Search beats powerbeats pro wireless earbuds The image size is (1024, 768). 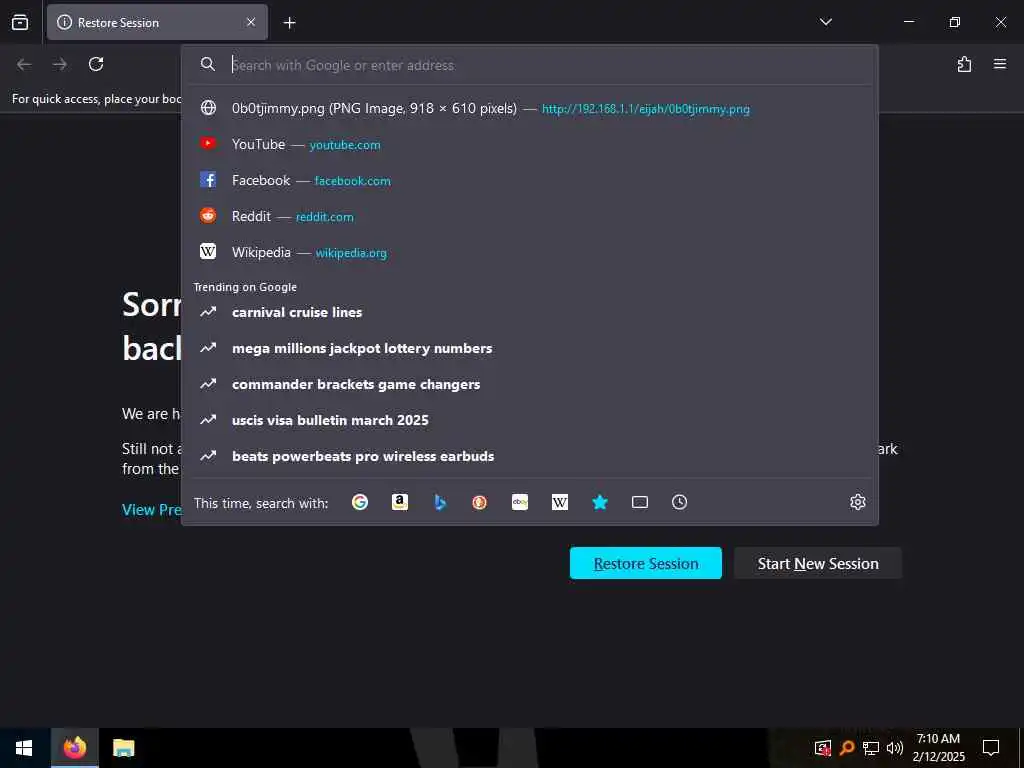coord(530,456)
